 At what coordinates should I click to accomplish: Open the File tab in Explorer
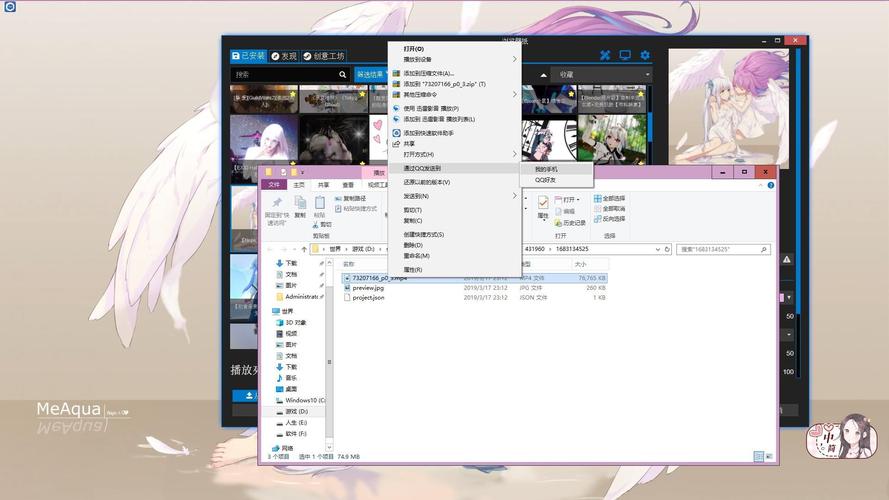click(274, 185)
